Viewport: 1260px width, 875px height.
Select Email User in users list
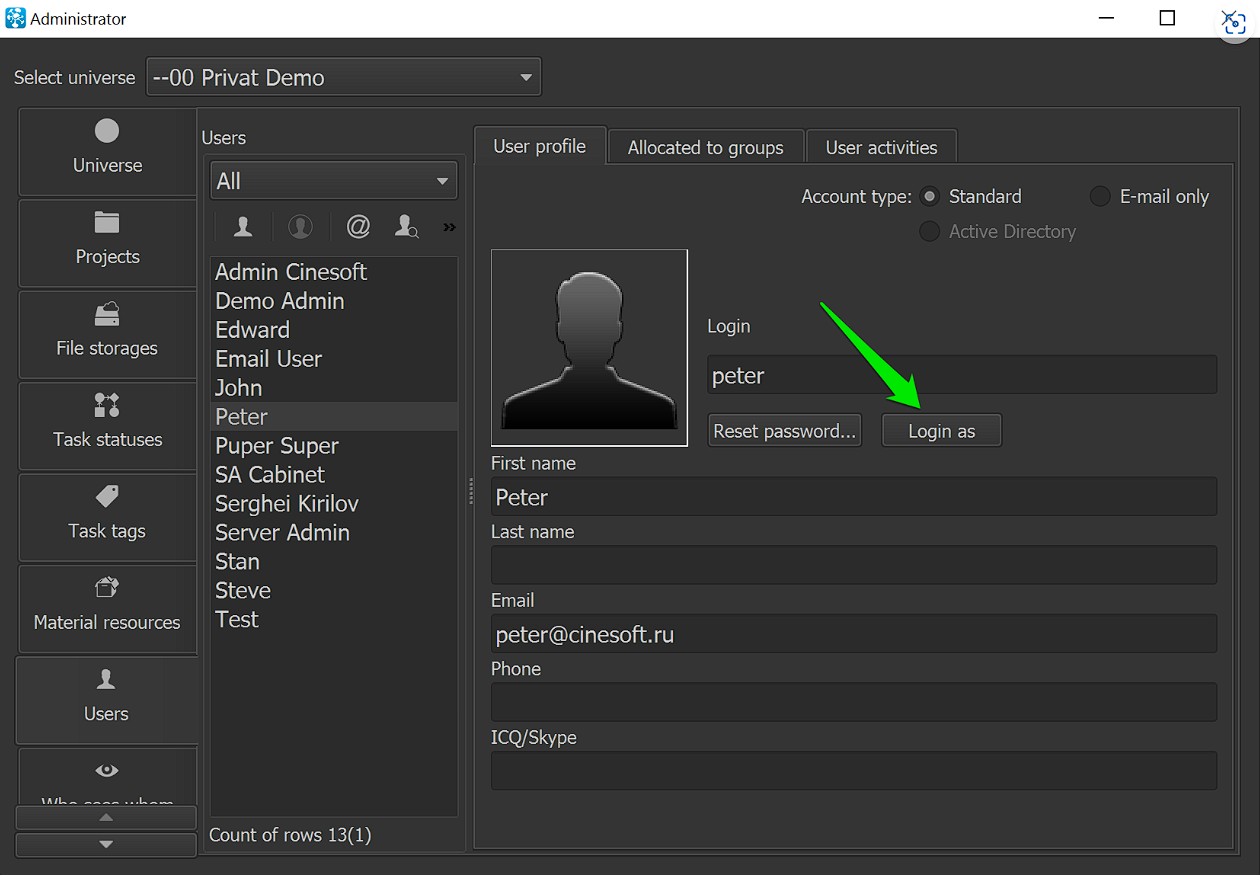point(334,359)
